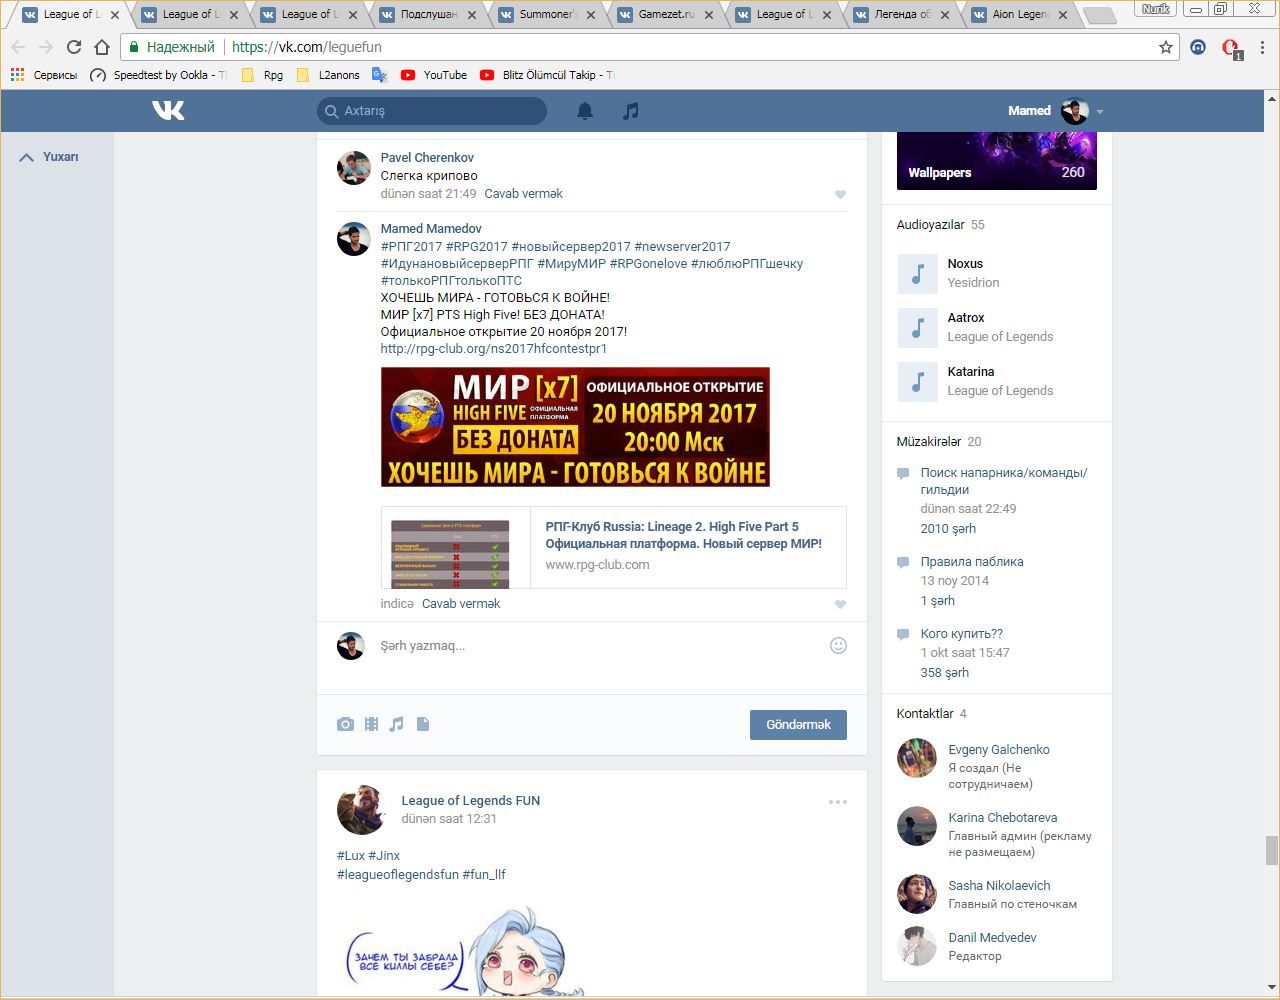Open the music player note icon in header
The image size is (1280, 1000).
630,111
